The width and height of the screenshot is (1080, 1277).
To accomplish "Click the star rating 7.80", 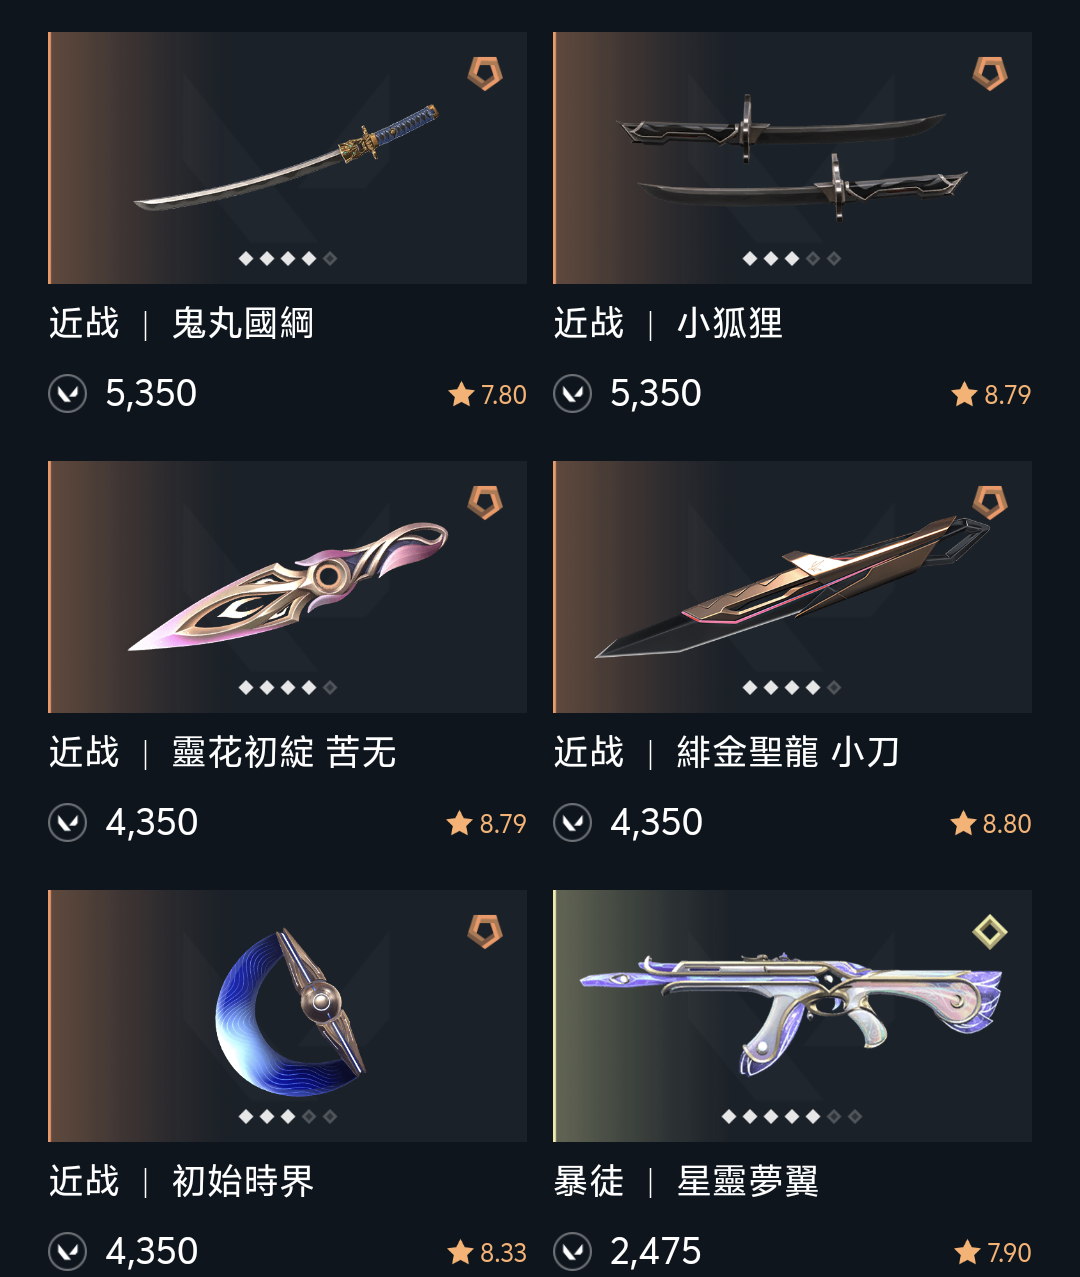I will click(487, 395).
